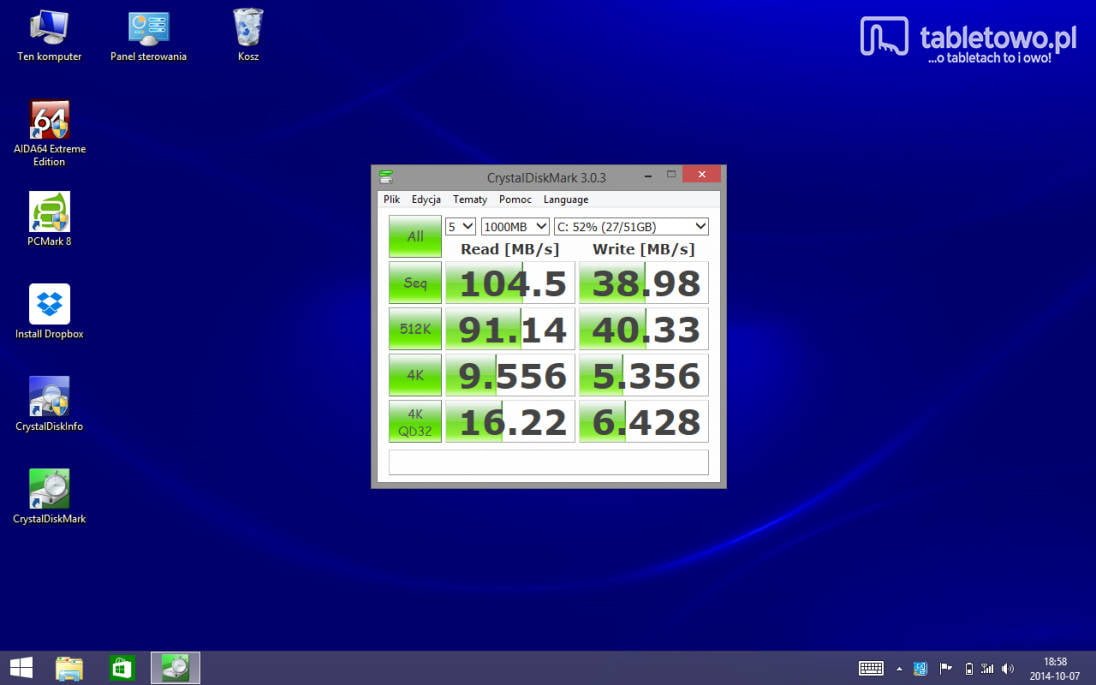Open the Windows Start button
This screenshot has width=1096, height=685.
point(21,668)
